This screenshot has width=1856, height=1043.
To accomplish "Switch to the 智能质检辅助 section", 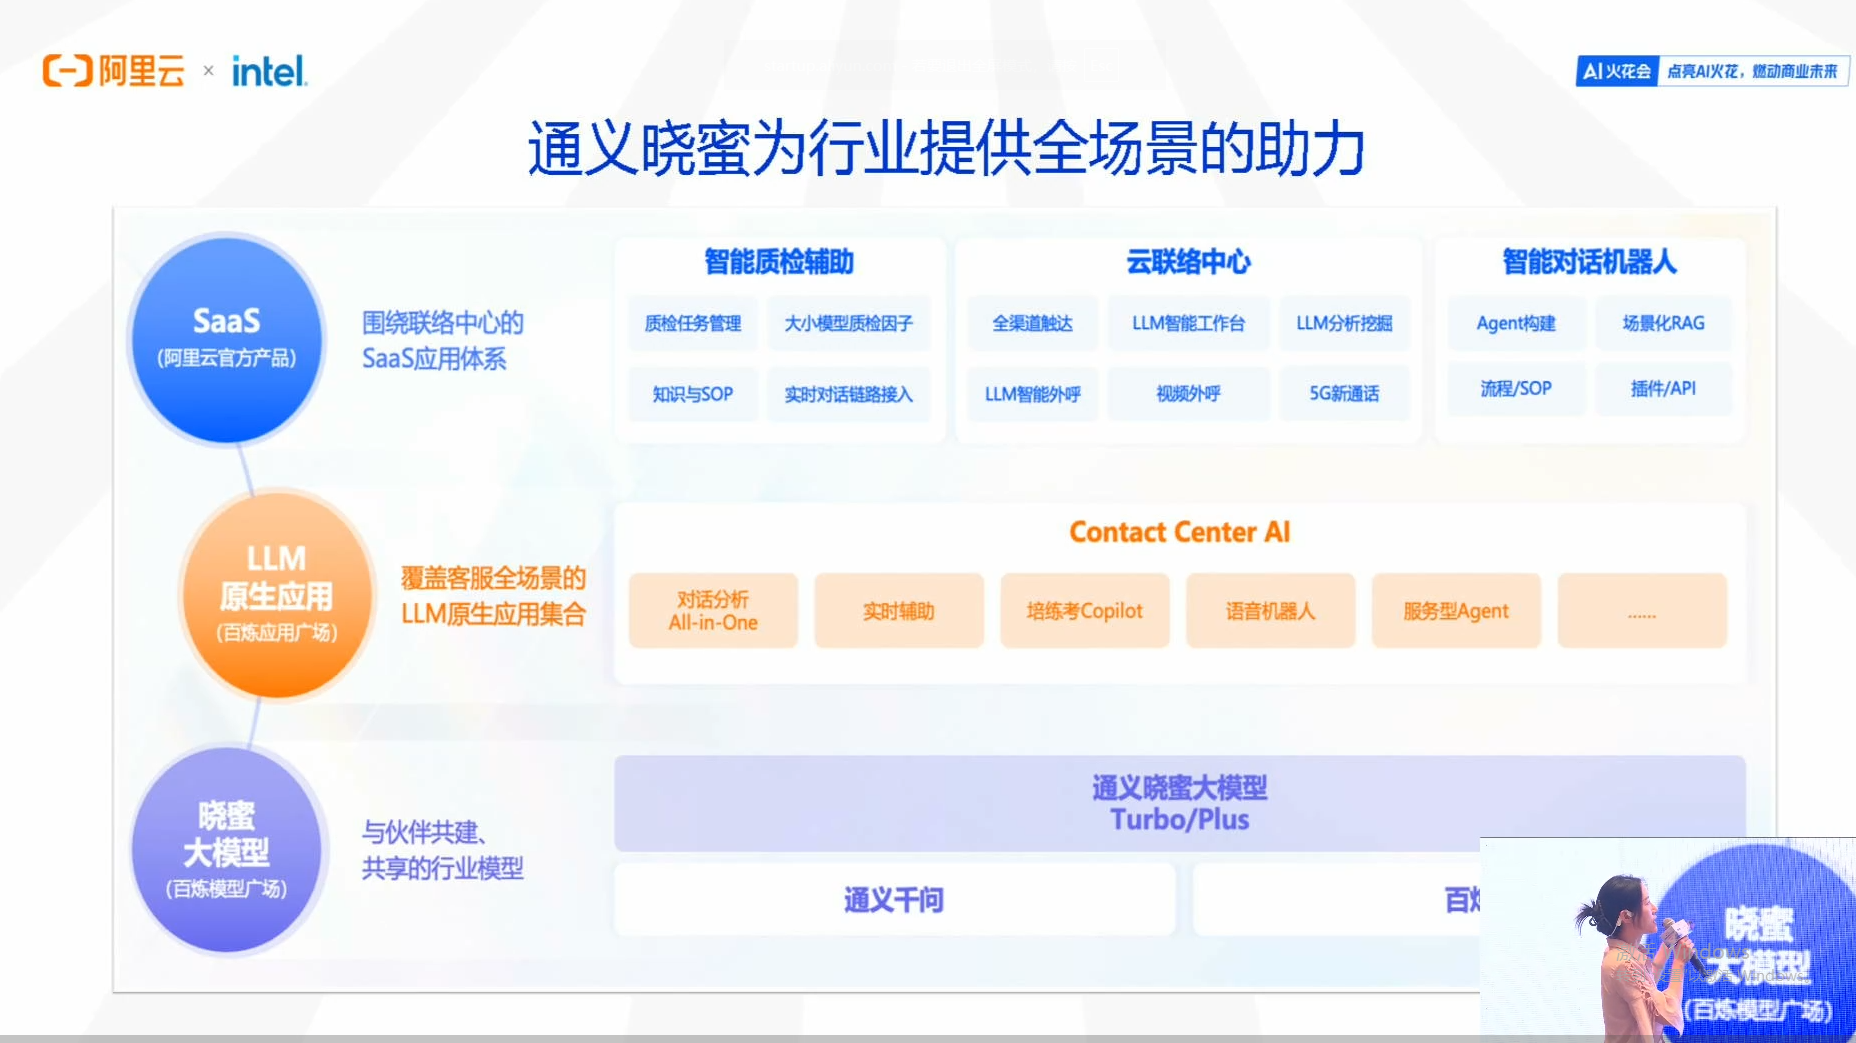I will click(779, 261).
